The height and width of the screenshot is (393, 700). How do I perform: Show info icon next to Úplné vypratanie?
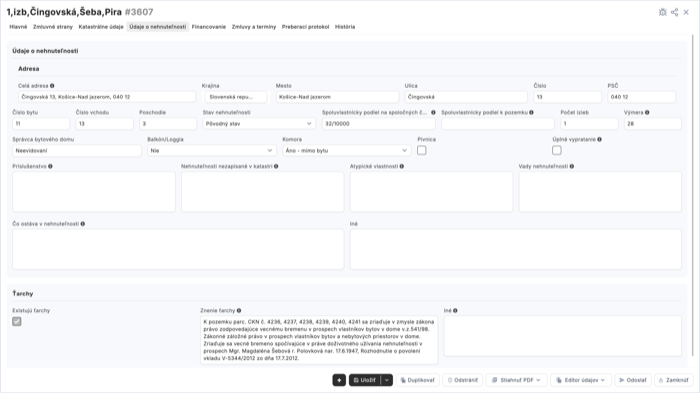click(x=599, y=139)
